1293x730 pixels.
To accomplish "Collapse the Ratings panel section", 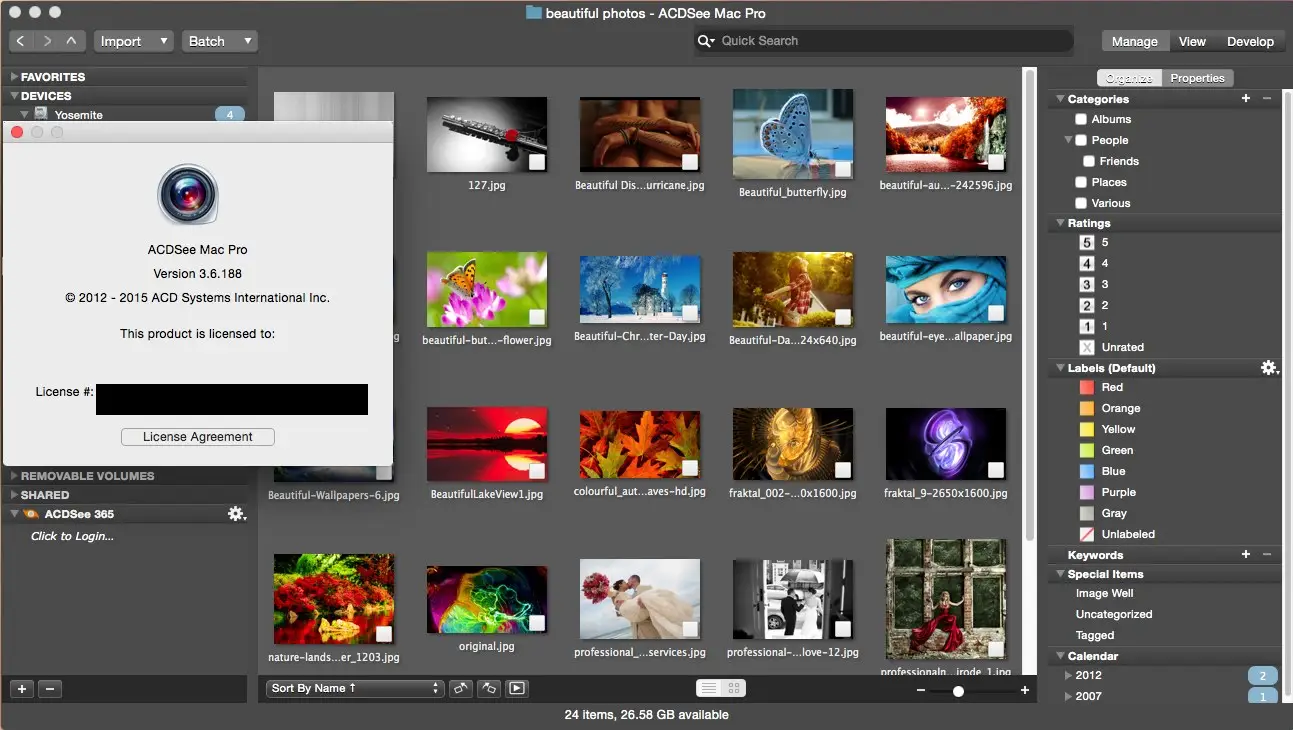I will click(x=1060, y=223).
